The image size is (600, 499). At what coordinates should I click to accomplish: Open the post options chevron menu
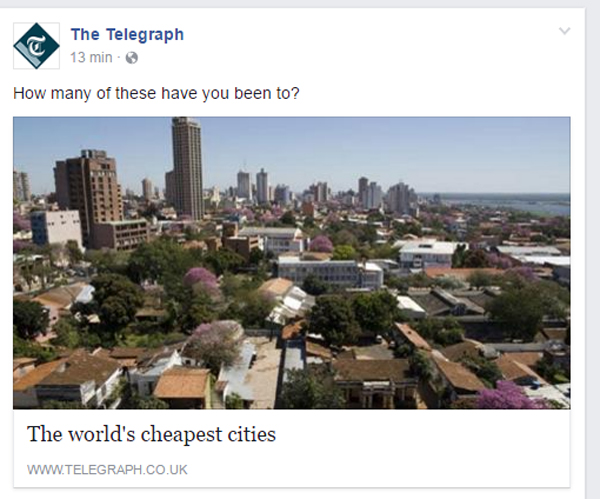(565, 31)
